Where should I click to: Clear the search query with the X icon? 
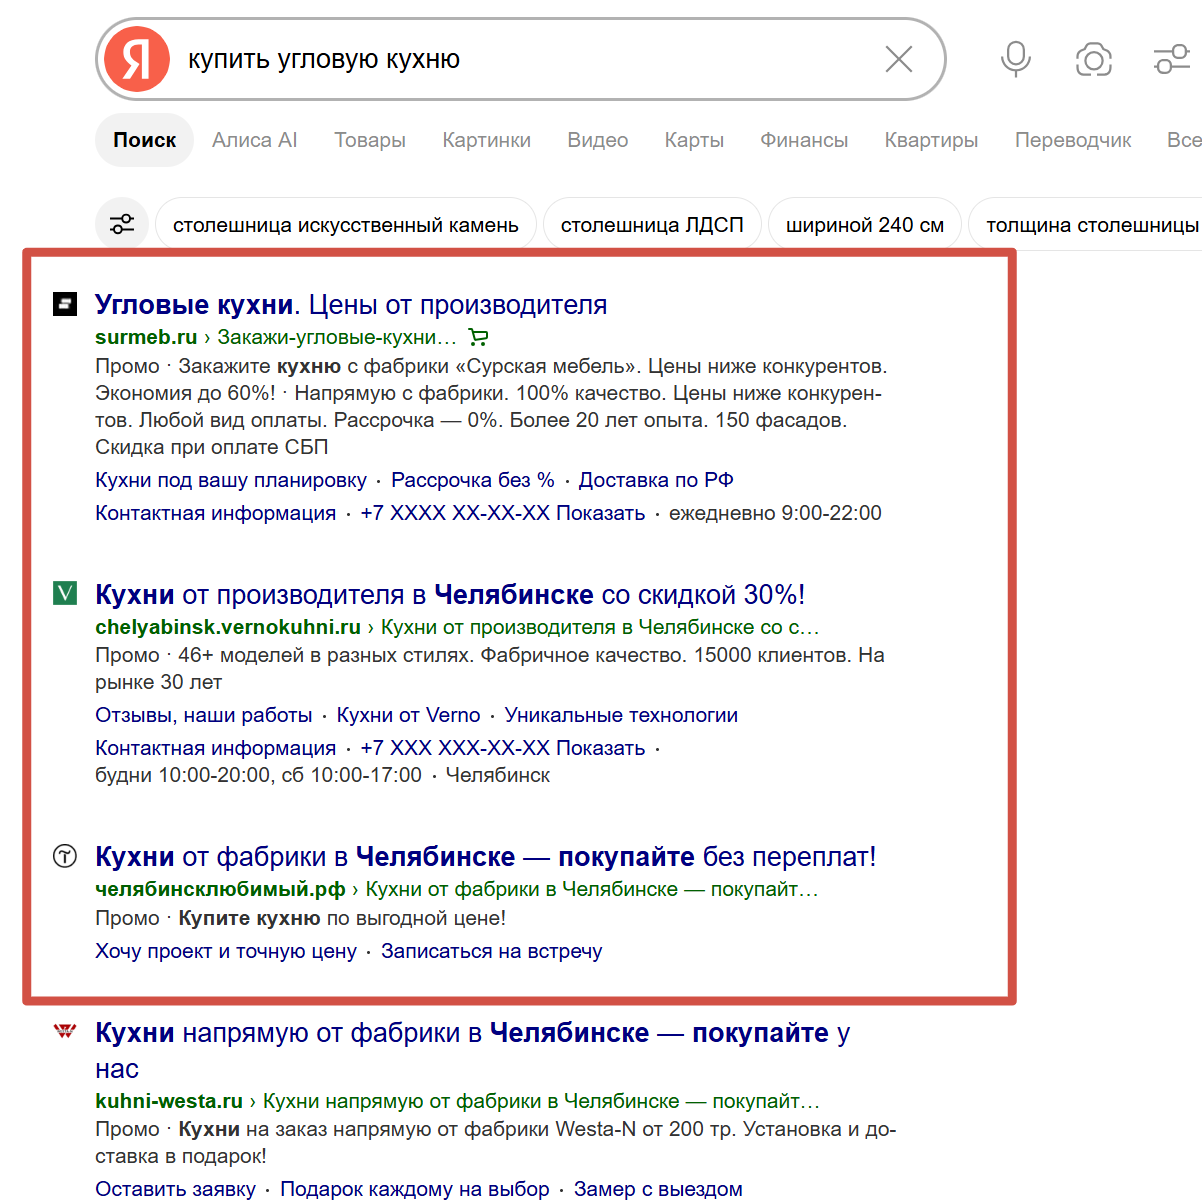(x=899, y=60)
